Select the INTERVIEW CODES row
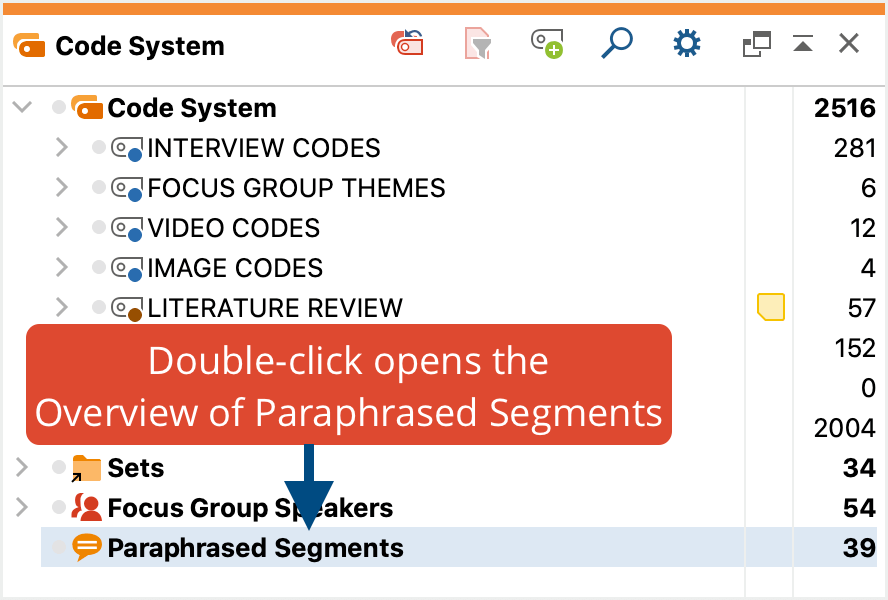888x600 pixels. 444,148
